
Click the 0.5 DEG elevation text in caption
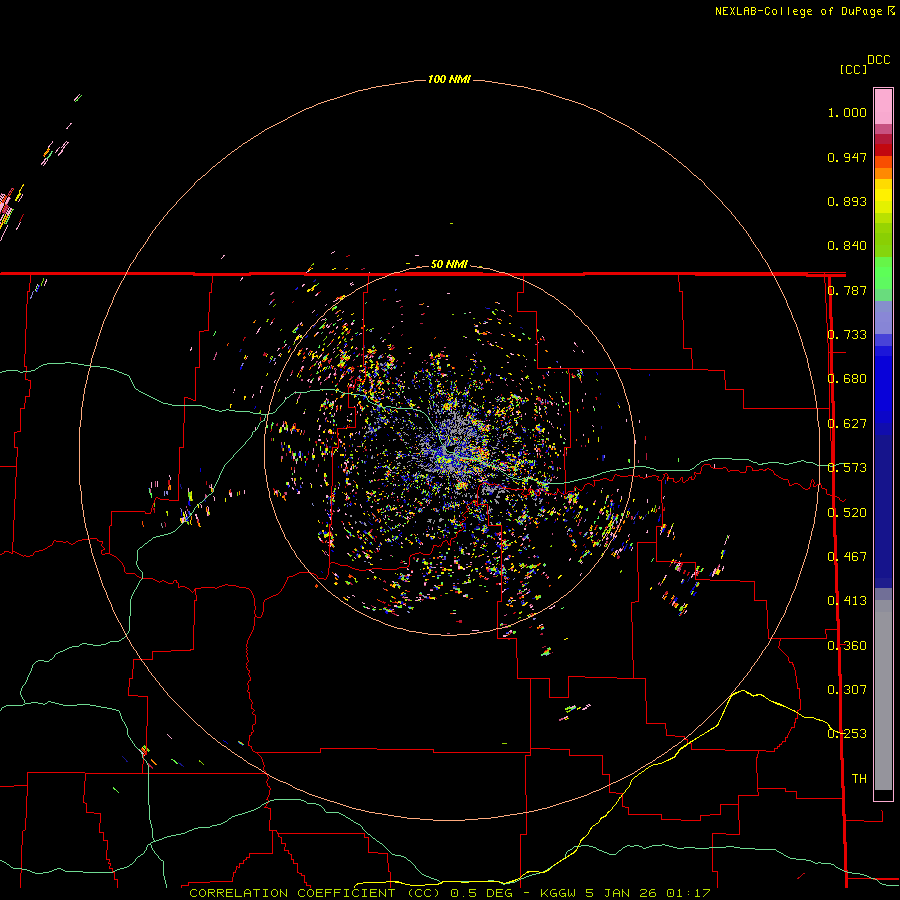click(481, 893)
